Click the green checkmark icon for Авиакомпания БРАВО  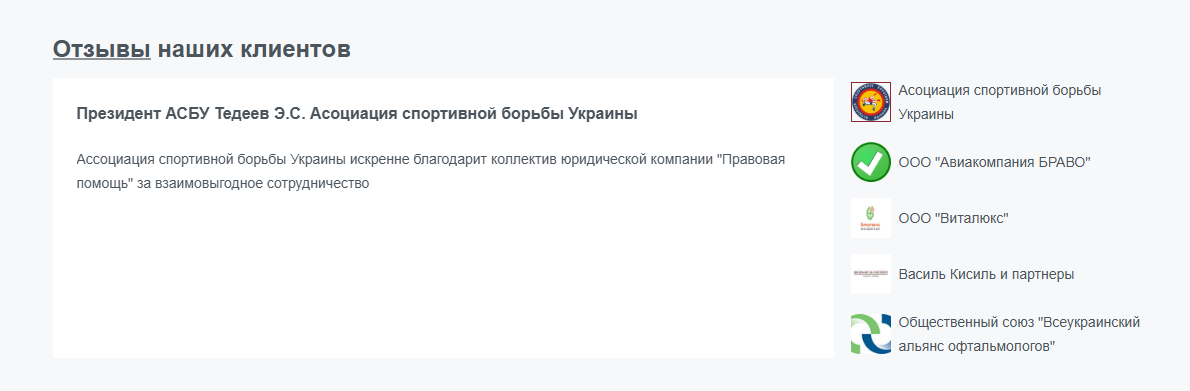(x=870, y=162)
